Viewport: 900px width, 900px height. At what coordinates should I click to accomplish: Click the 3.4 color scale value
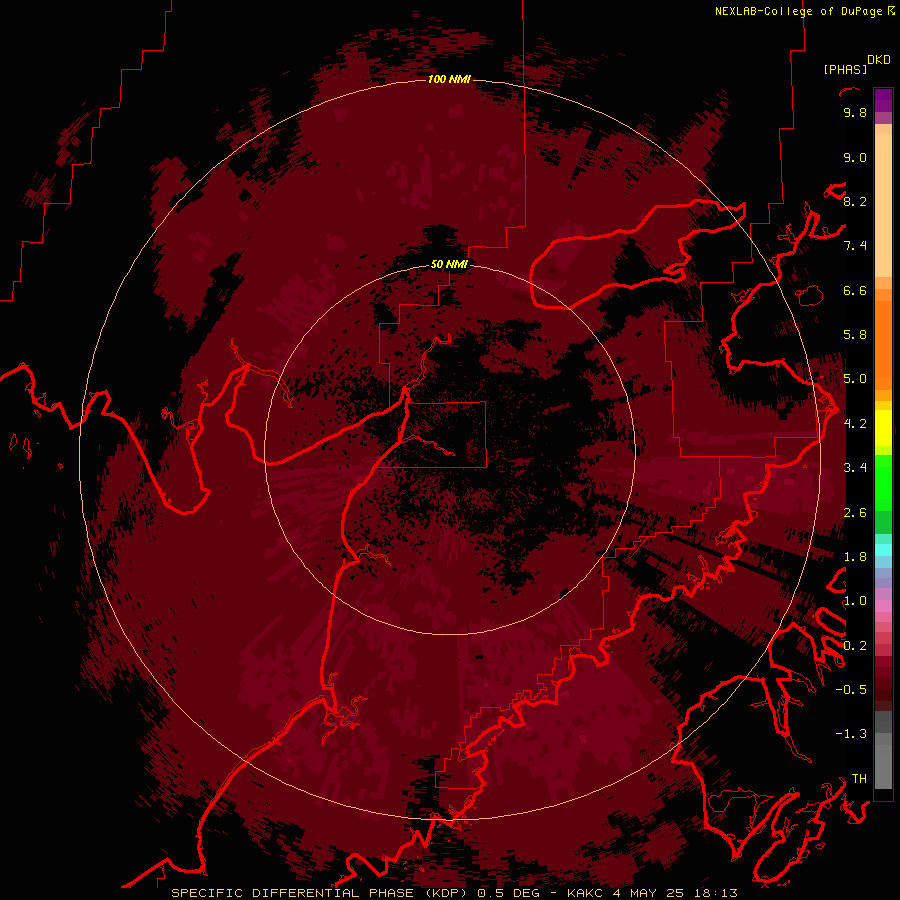pos(855,468)
